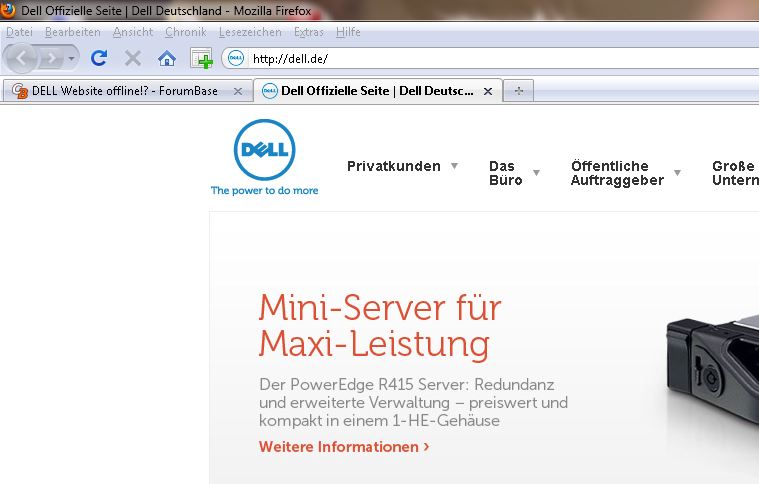The height and width of the screenshot is (484, 759).
Task: Click the stop loading X icon
Action: pos(133,59)
